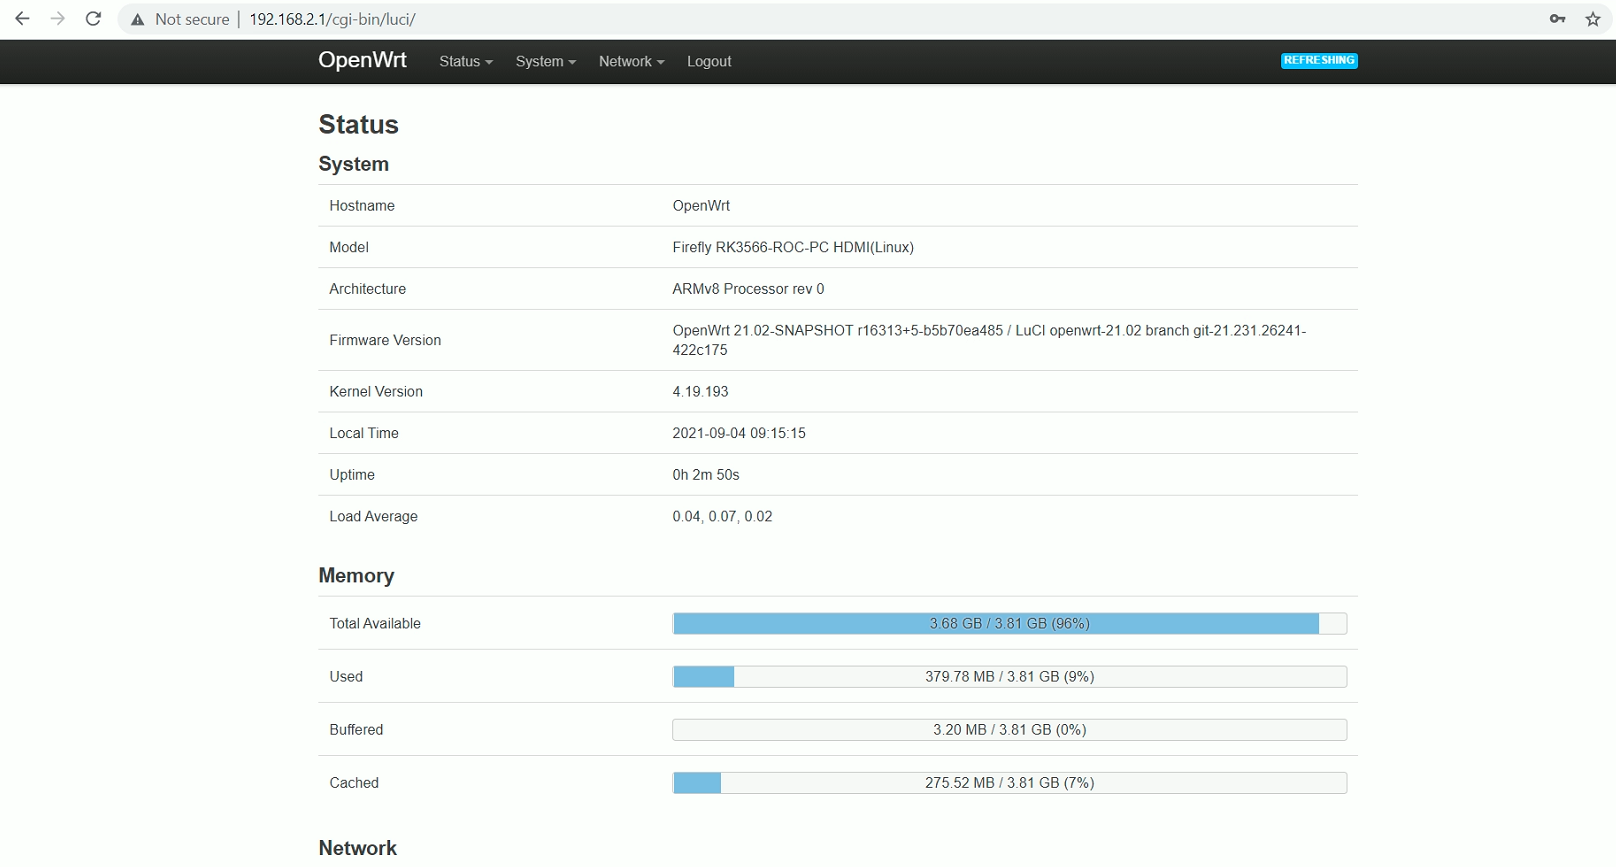Click the OpenWrt brand logo link
1616x867 pixels.
pos(362,60)
